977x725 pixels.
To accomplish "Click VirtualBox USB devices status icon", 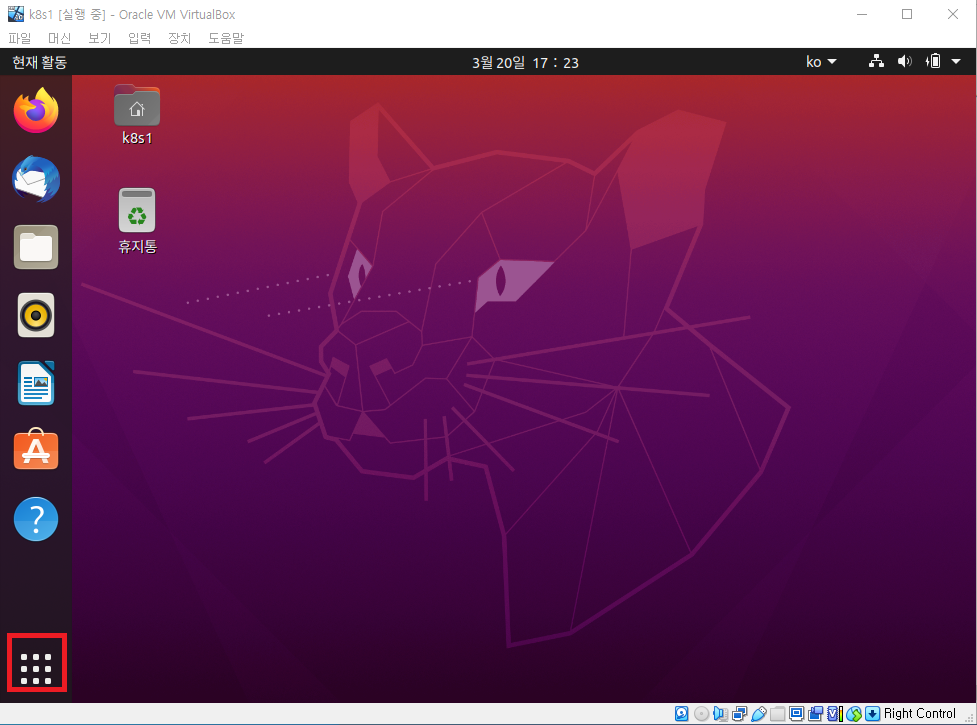I will (759, 713).
